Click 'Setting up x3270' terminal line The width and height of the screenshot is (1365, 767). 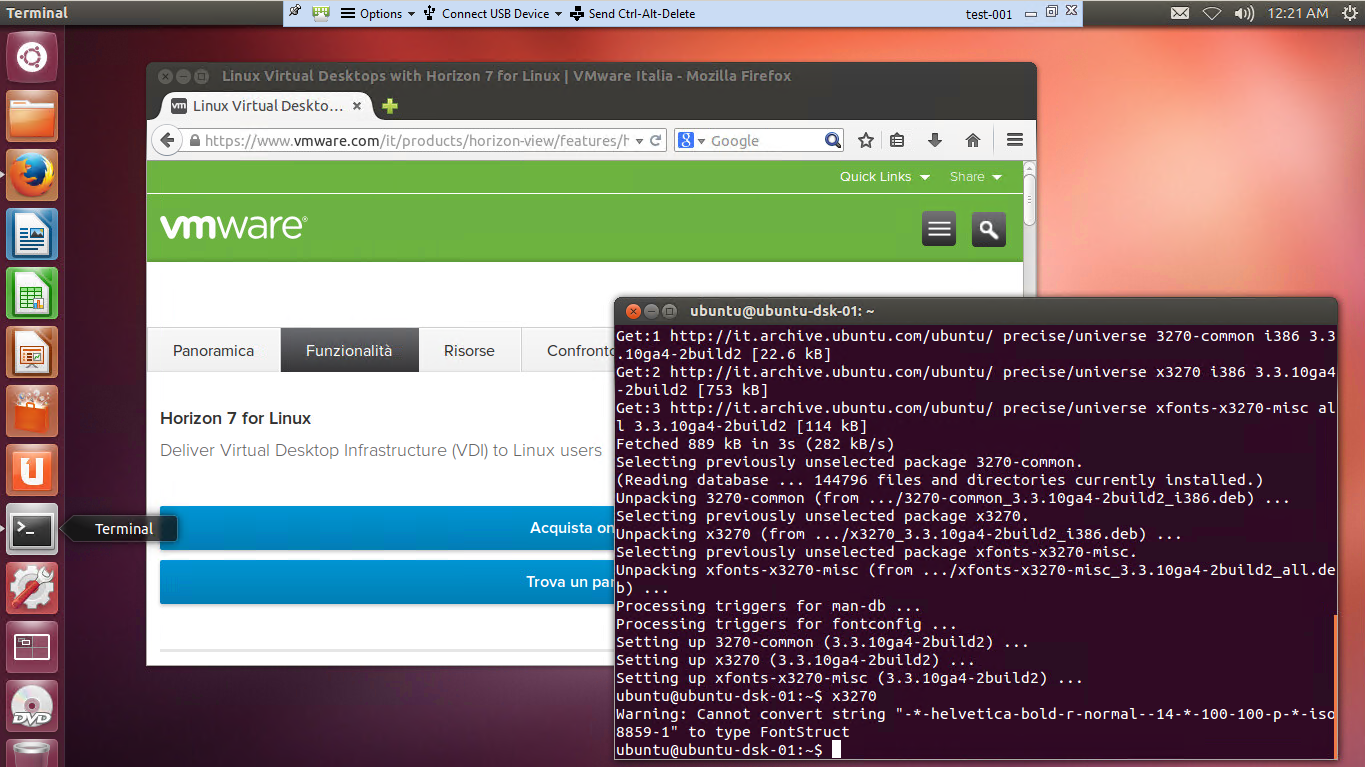(x=795, y=660)
